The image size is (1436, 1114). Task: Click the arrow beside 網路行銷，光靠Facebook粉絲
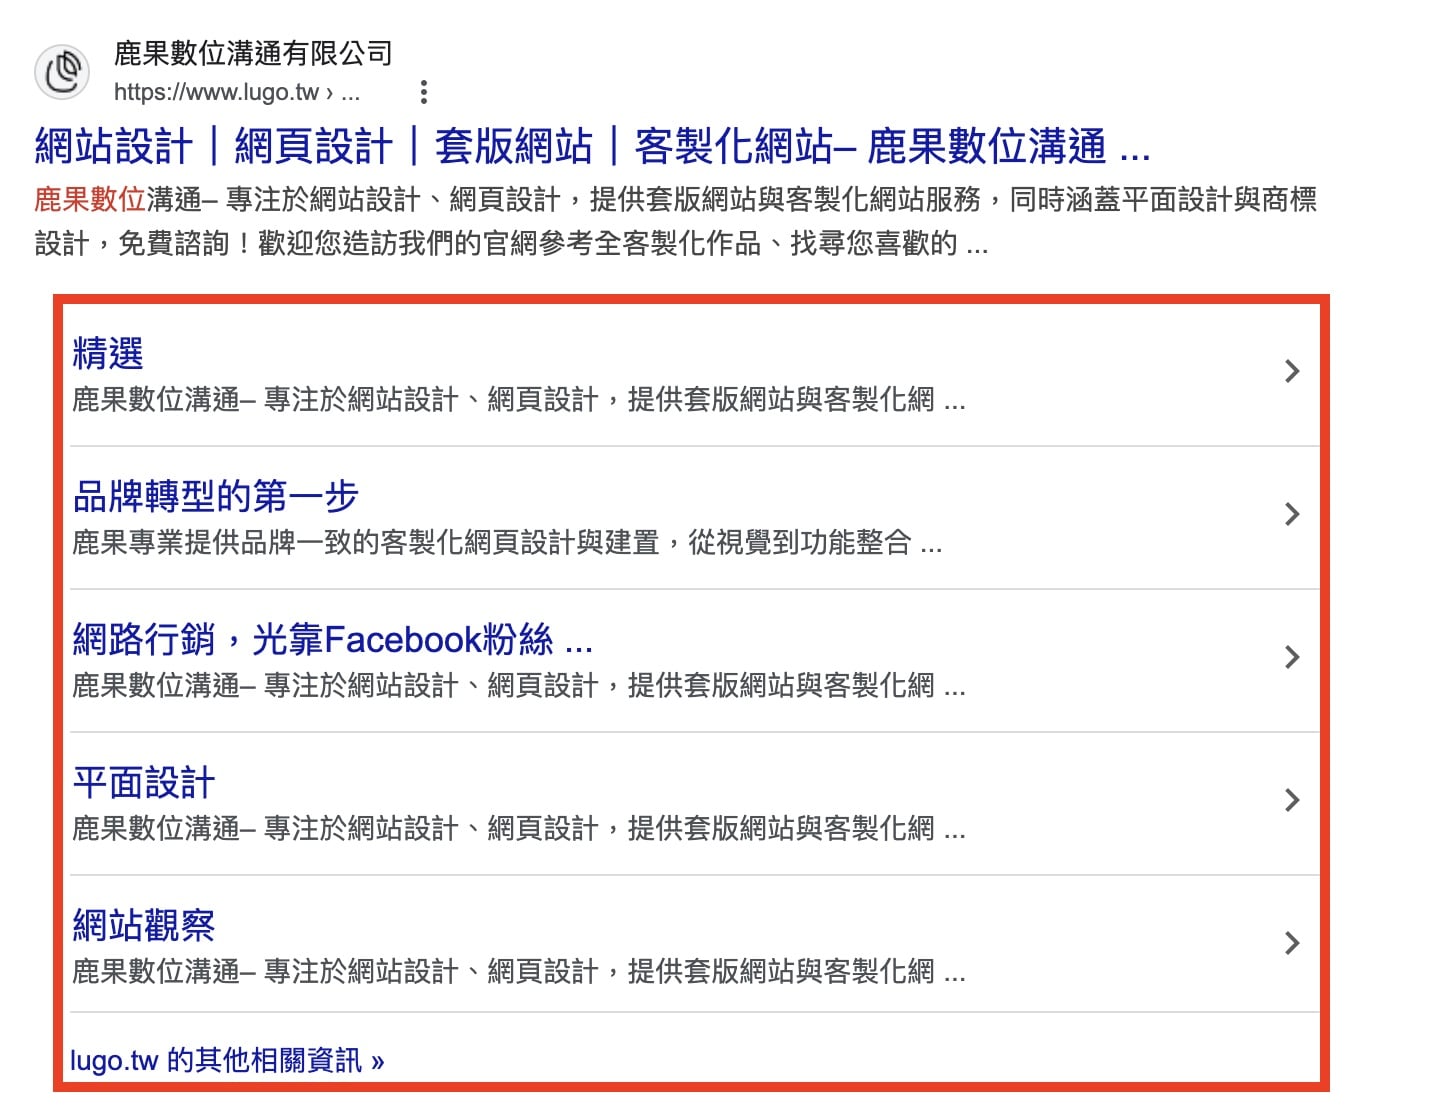[x=1291, y=657]
